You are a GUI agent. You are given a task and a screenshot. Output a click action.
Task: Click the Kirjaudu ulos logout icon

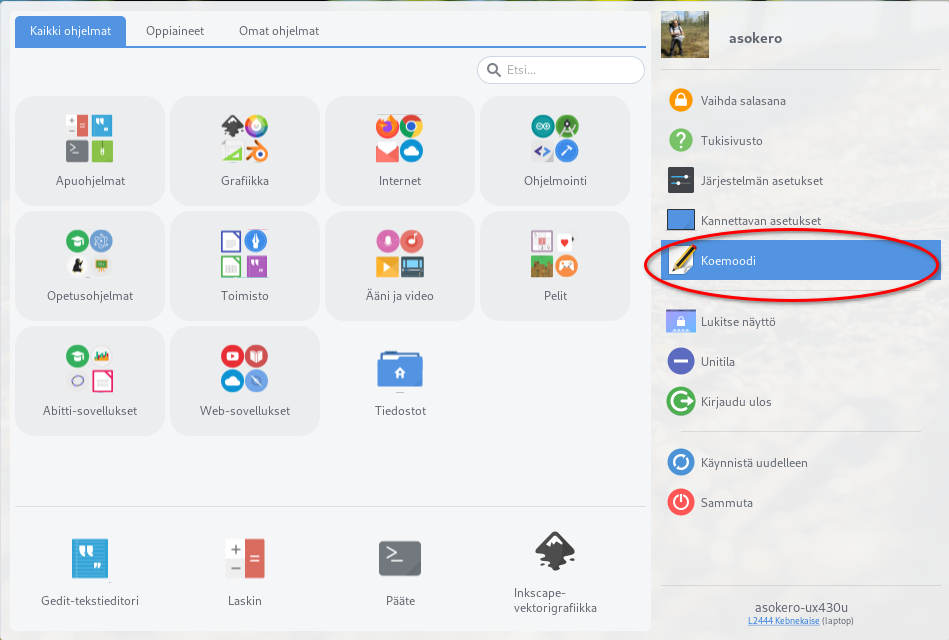pyautogui.click(x=680, y=401)
